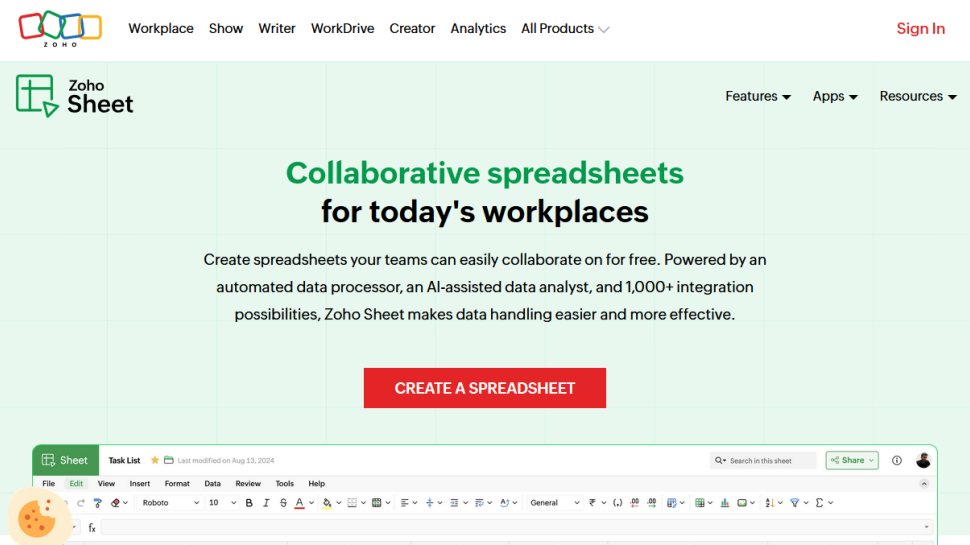Go to the Analytics link
Image resolution: width=970 pixels, height=545 pixels.
(478, 28)
